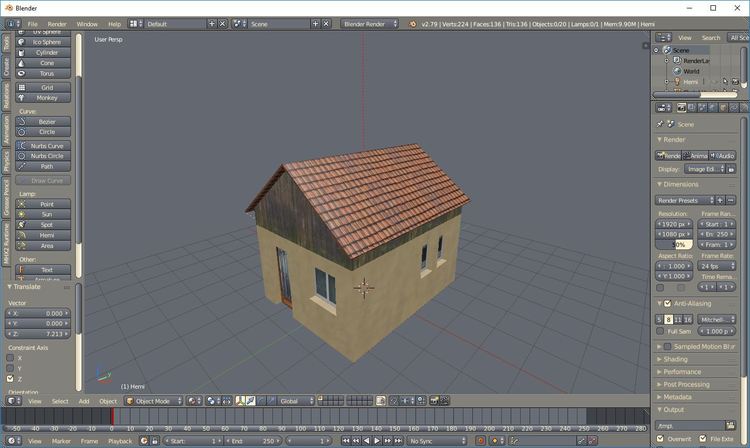Add an Ico Sphere mesh

[43, 42]
